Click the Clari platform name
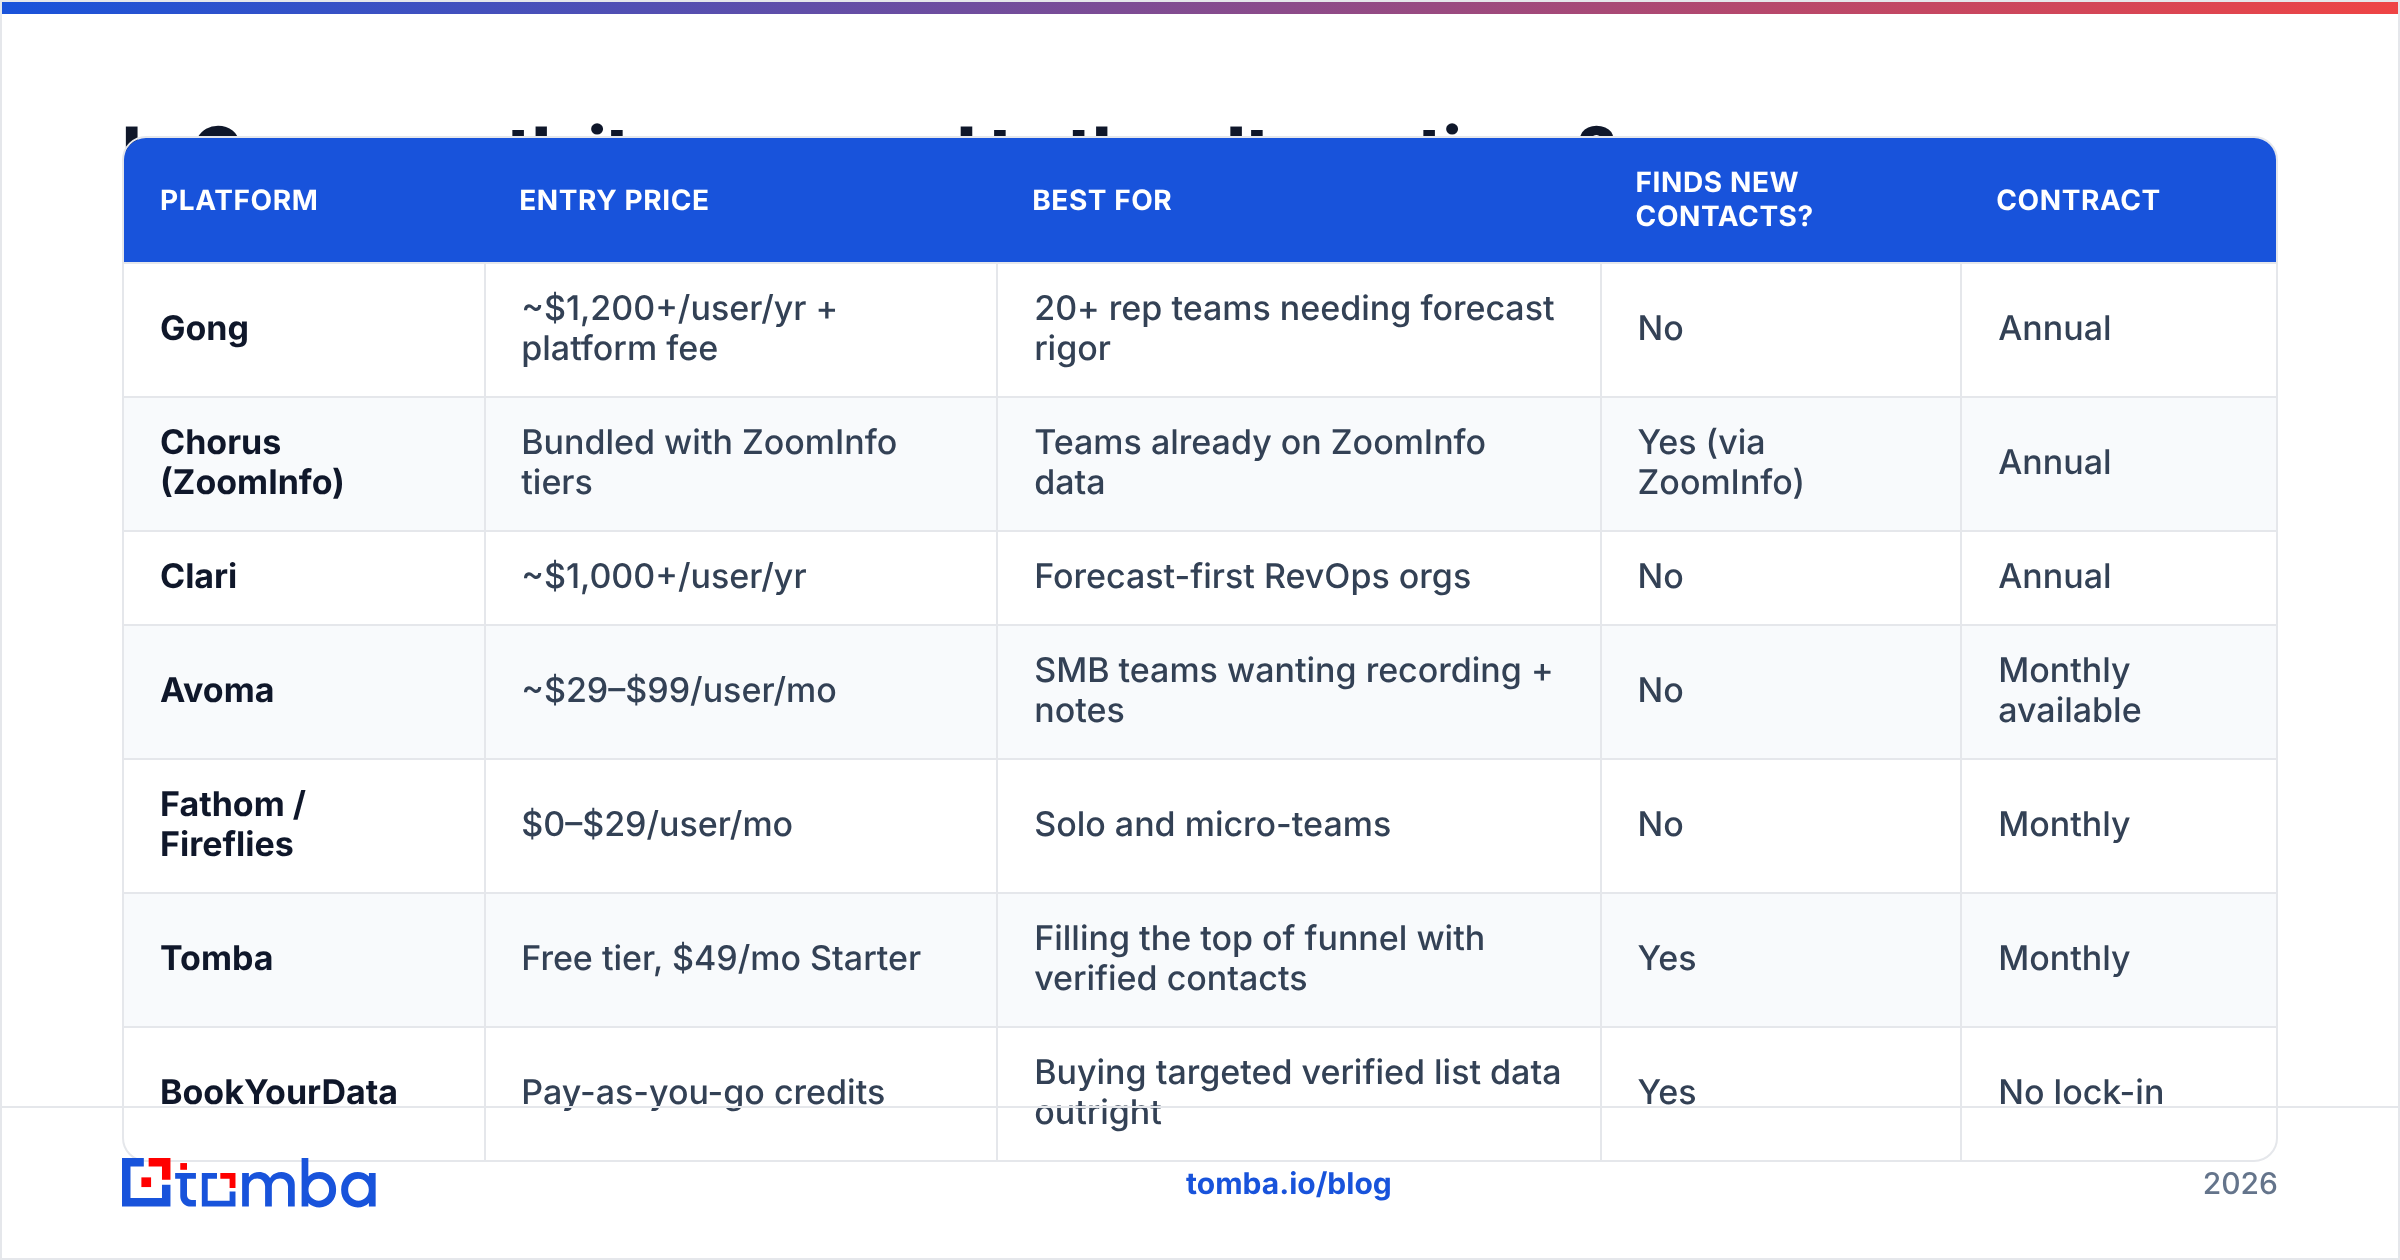The height and width of the screenshot is (1260, 2400). (x=198, y=576)
